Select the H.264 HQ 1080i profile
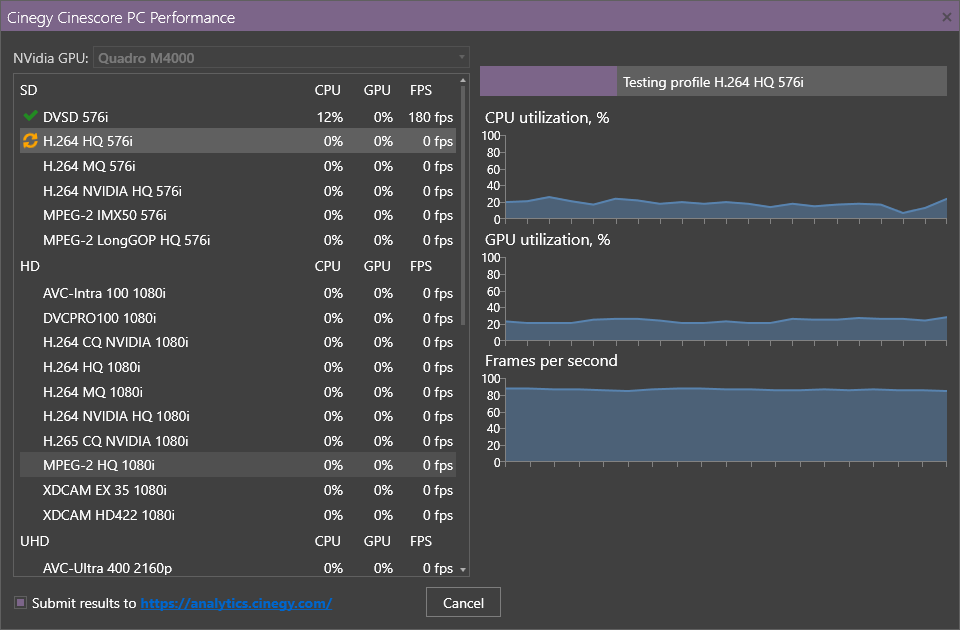The image size is (960, 630). [238, 367]
